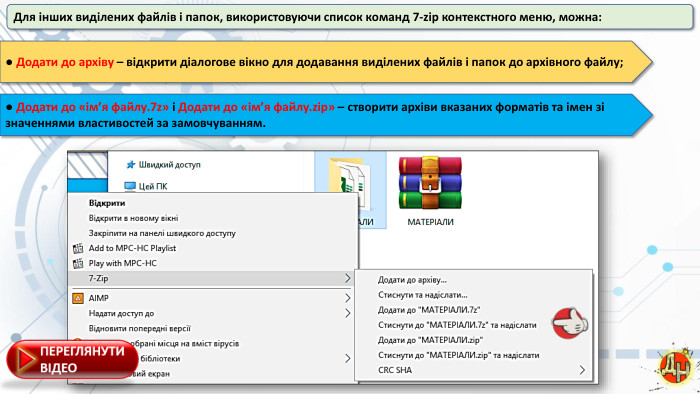
Task: Choose Надати доступ до
Action: click(x=121, y=313)
